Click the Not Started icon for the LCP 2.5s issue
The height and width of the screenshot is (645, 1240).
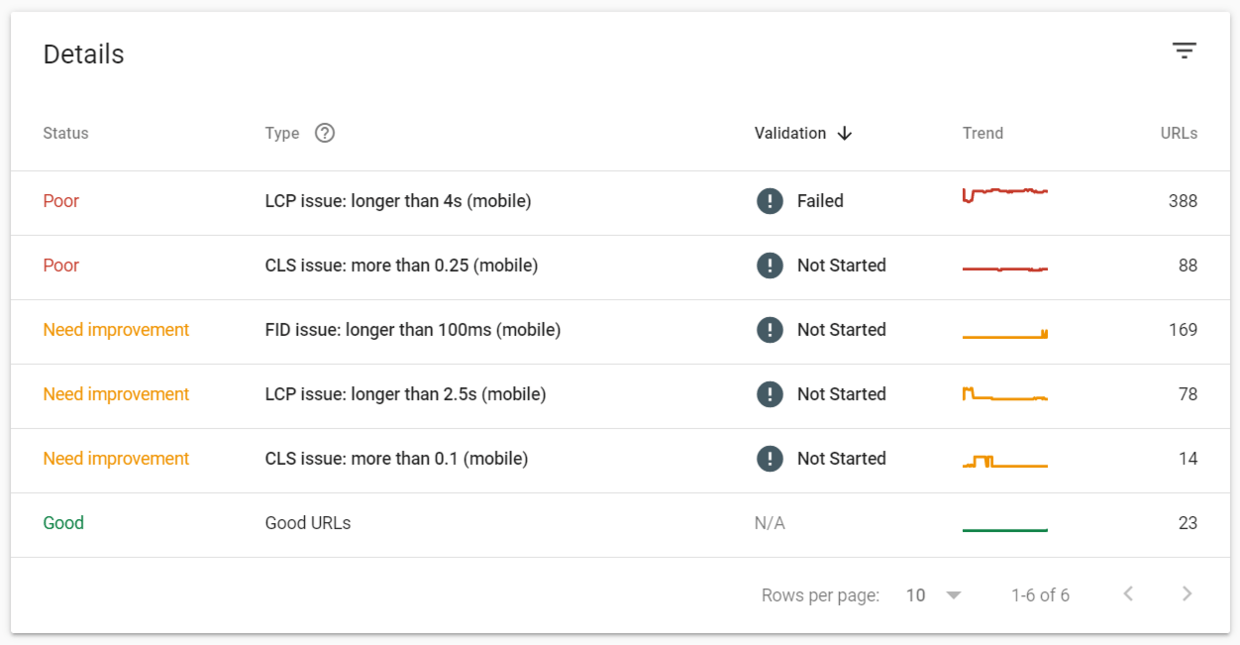769,394
